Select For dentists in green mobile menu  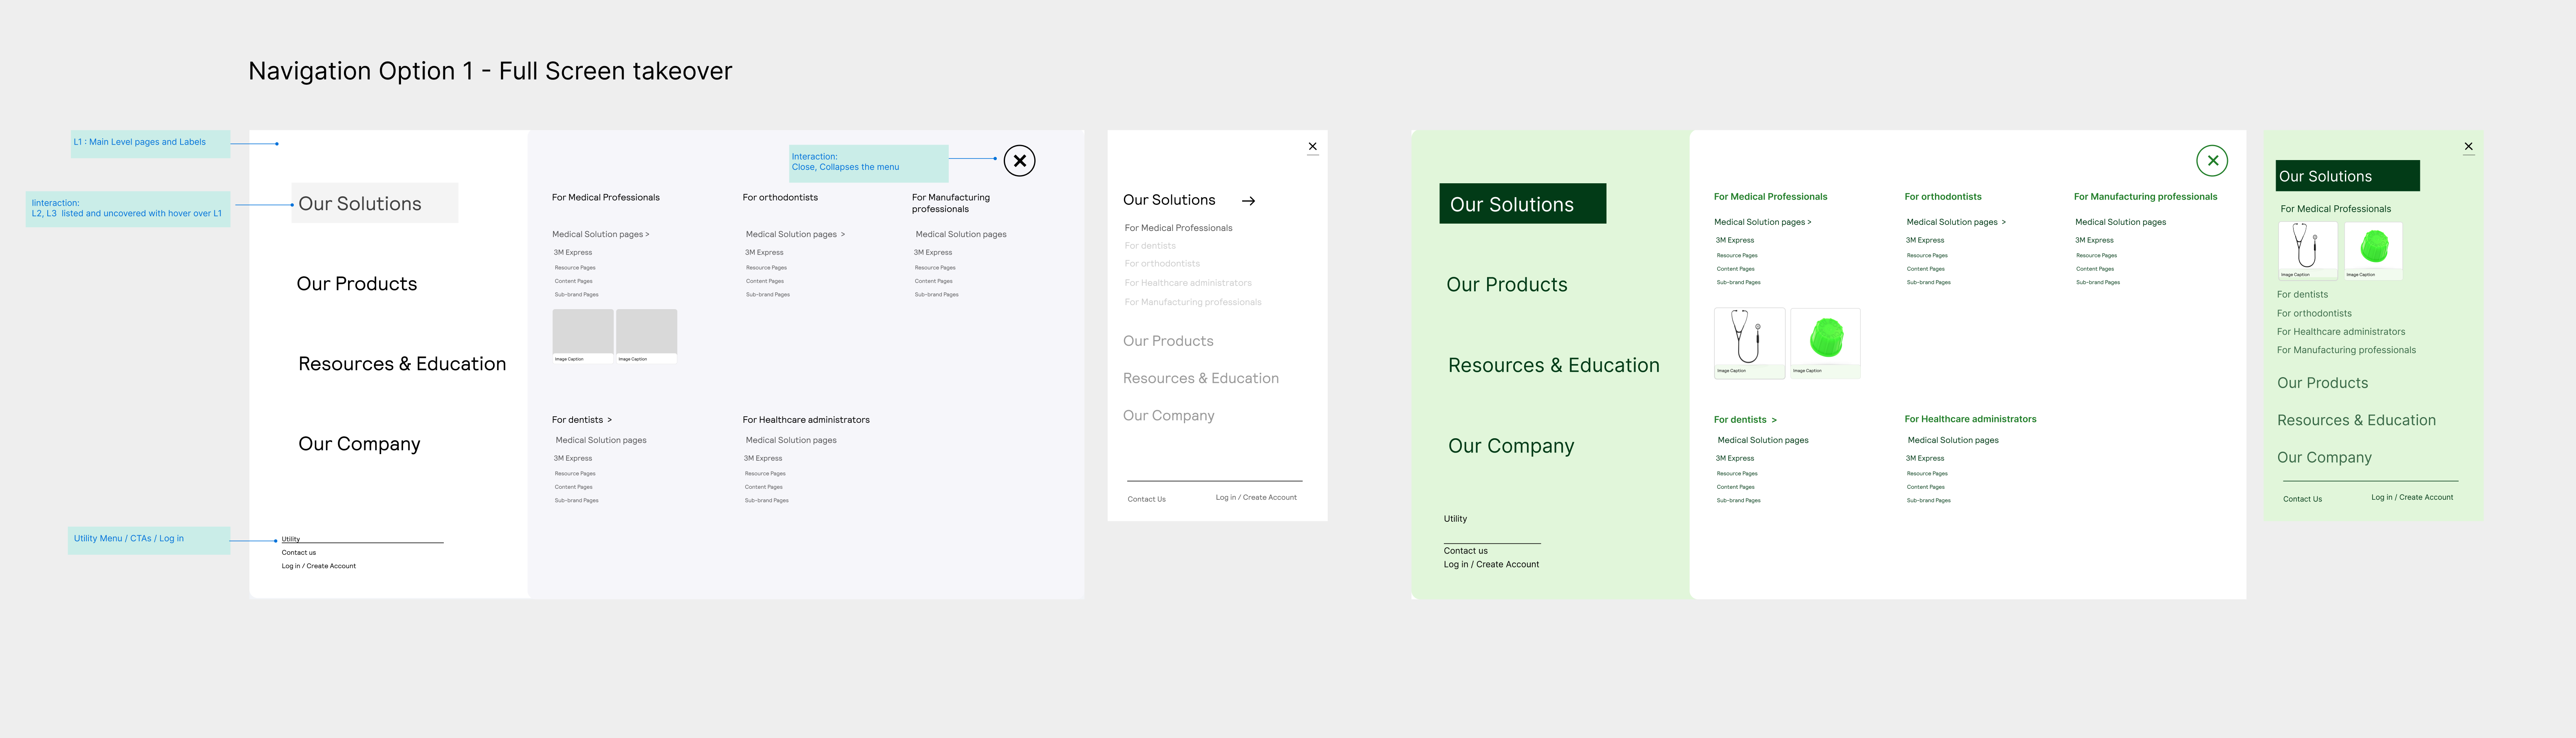[2302, 295]
